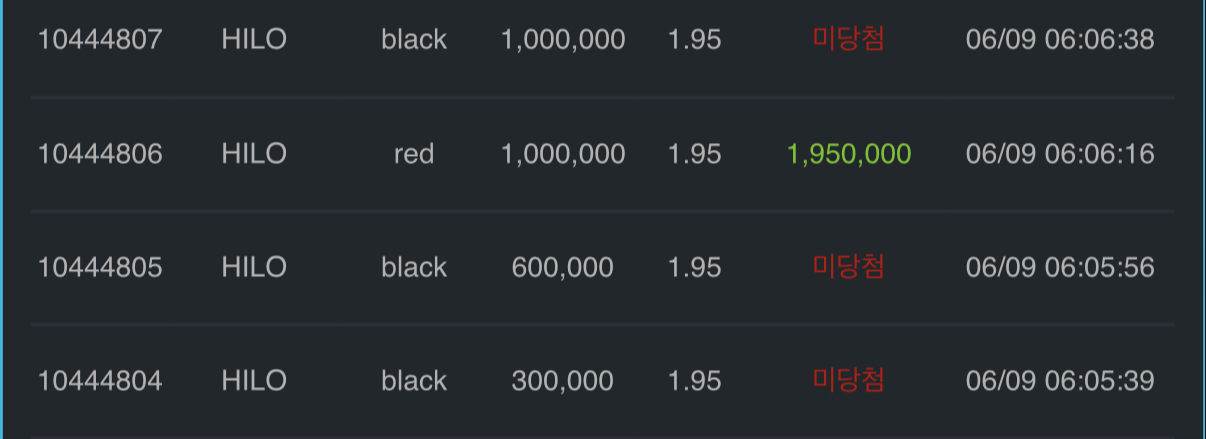Click the 1,950,000 winning amount

[x=849, y=154]
